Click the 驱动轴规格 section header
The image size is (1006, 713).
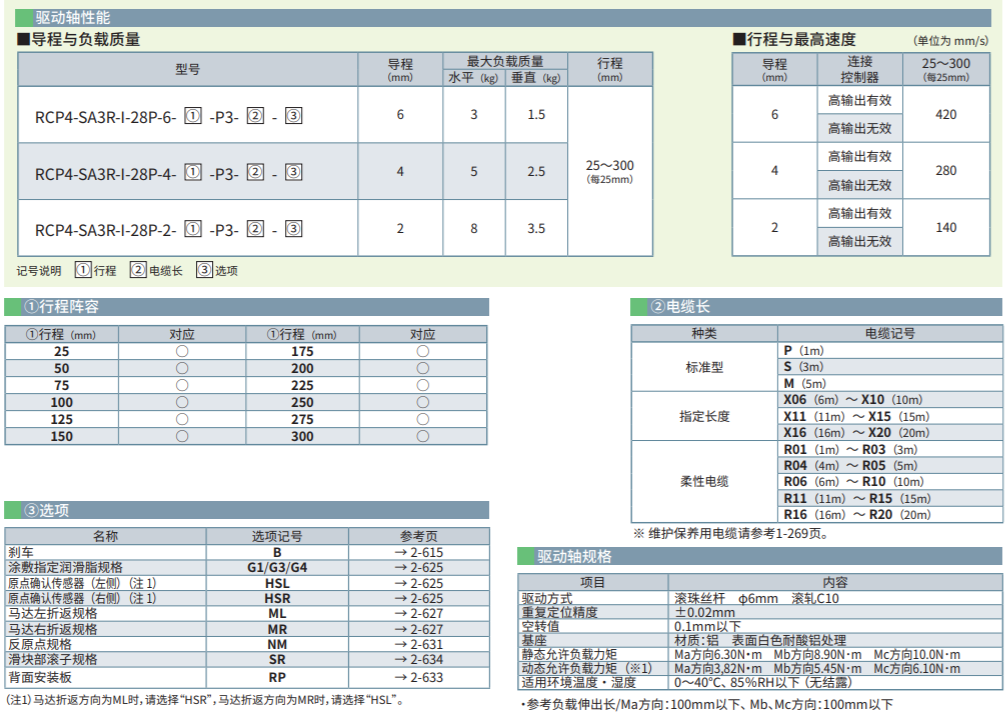point(760,556)
